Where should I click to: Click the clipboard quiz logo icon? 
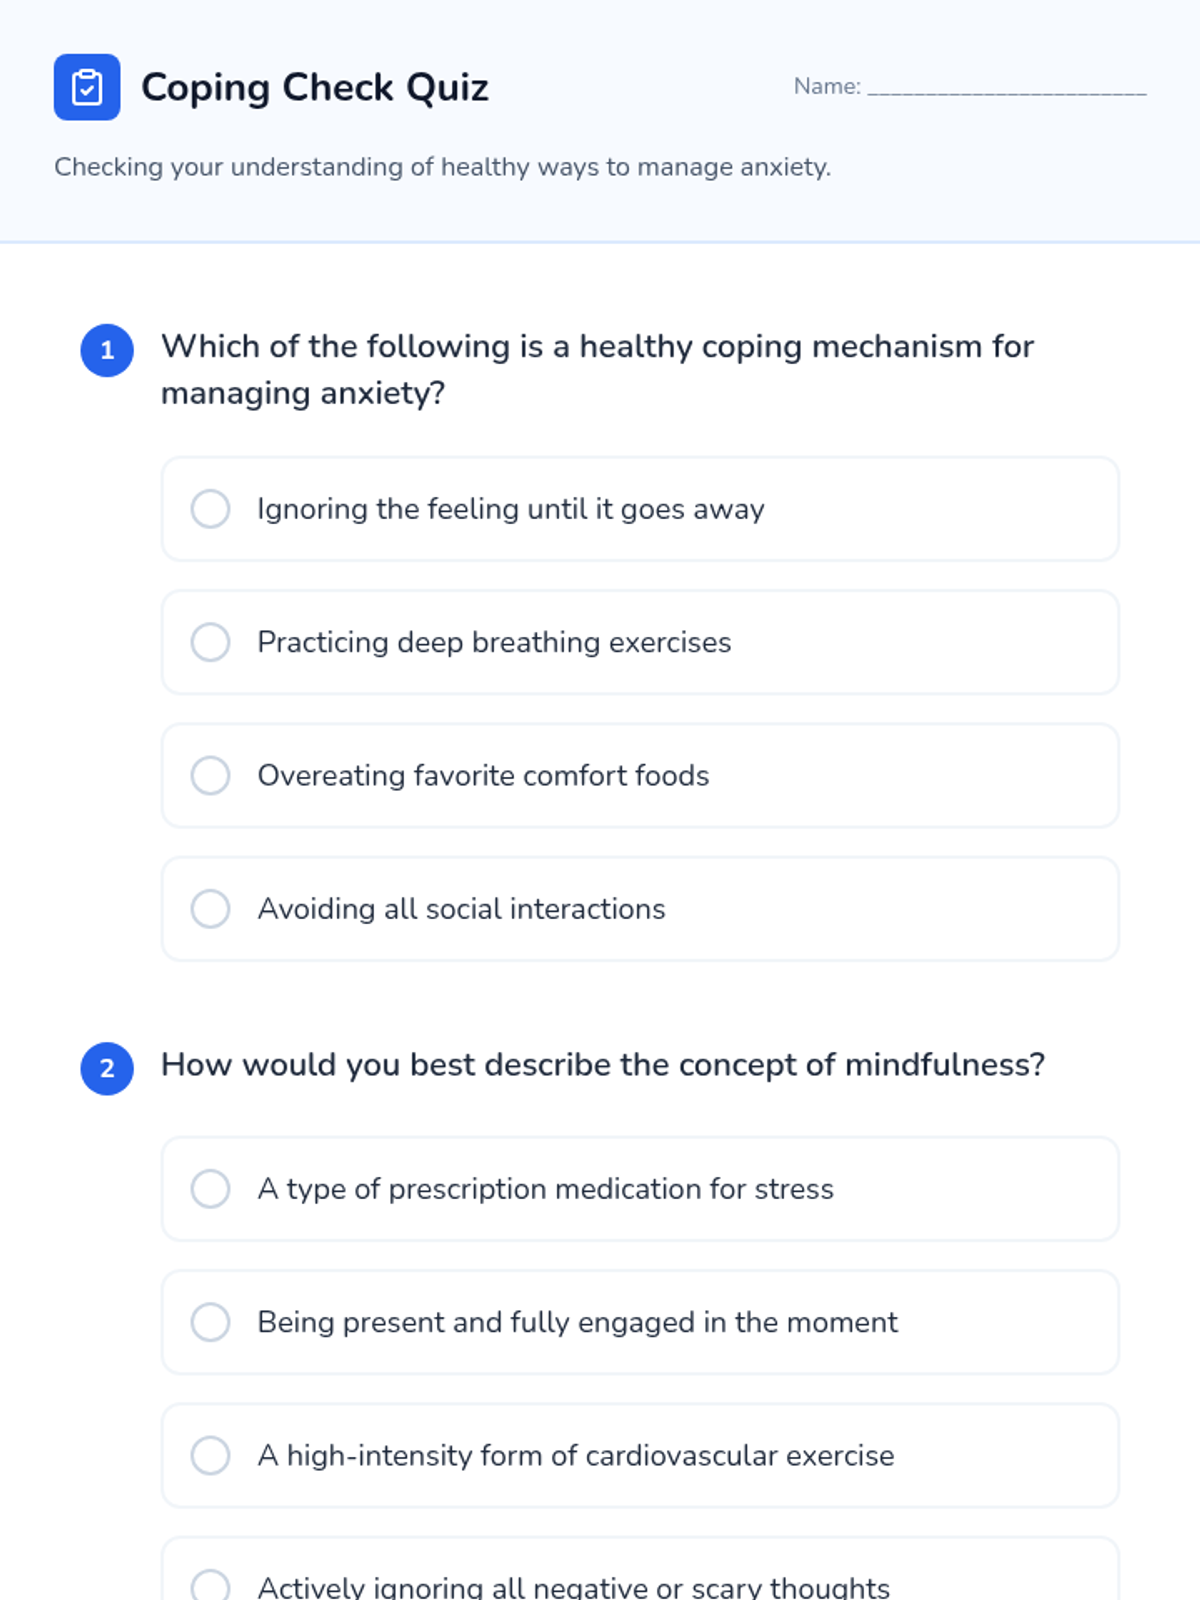coord(87,87)
